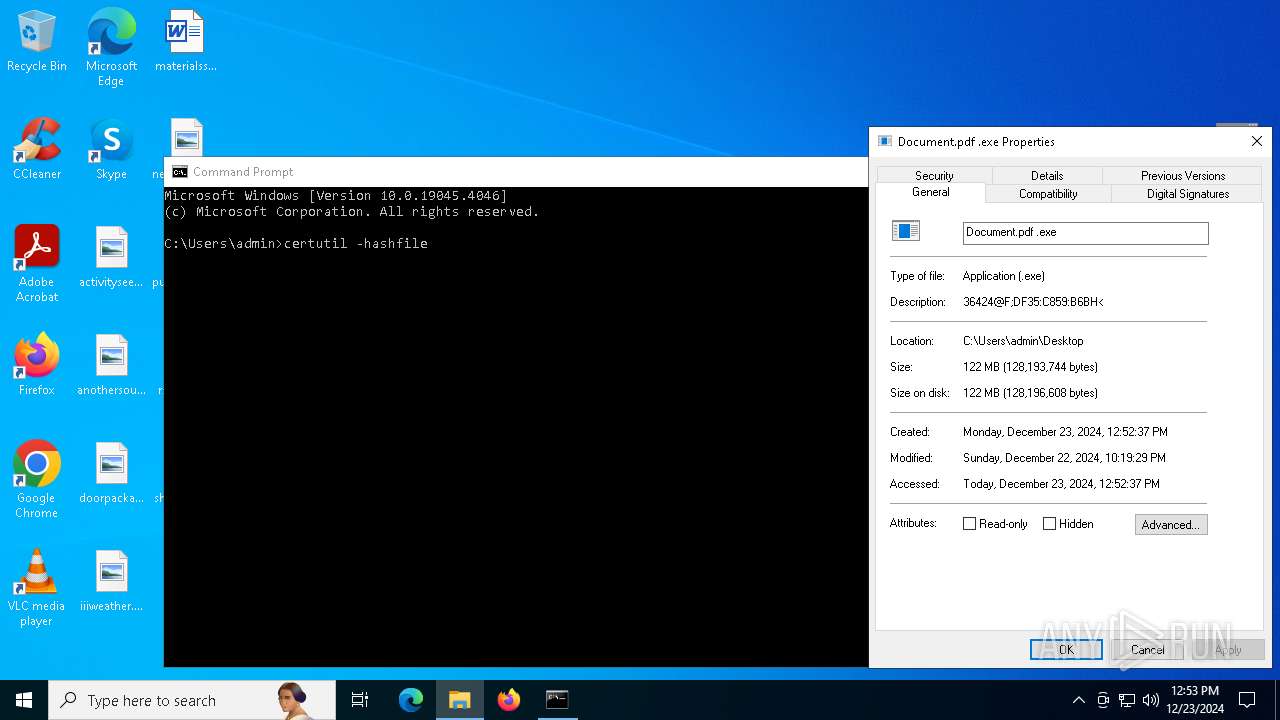Switch to Command Prompt taskbar icon

click(x=557, y=700)
